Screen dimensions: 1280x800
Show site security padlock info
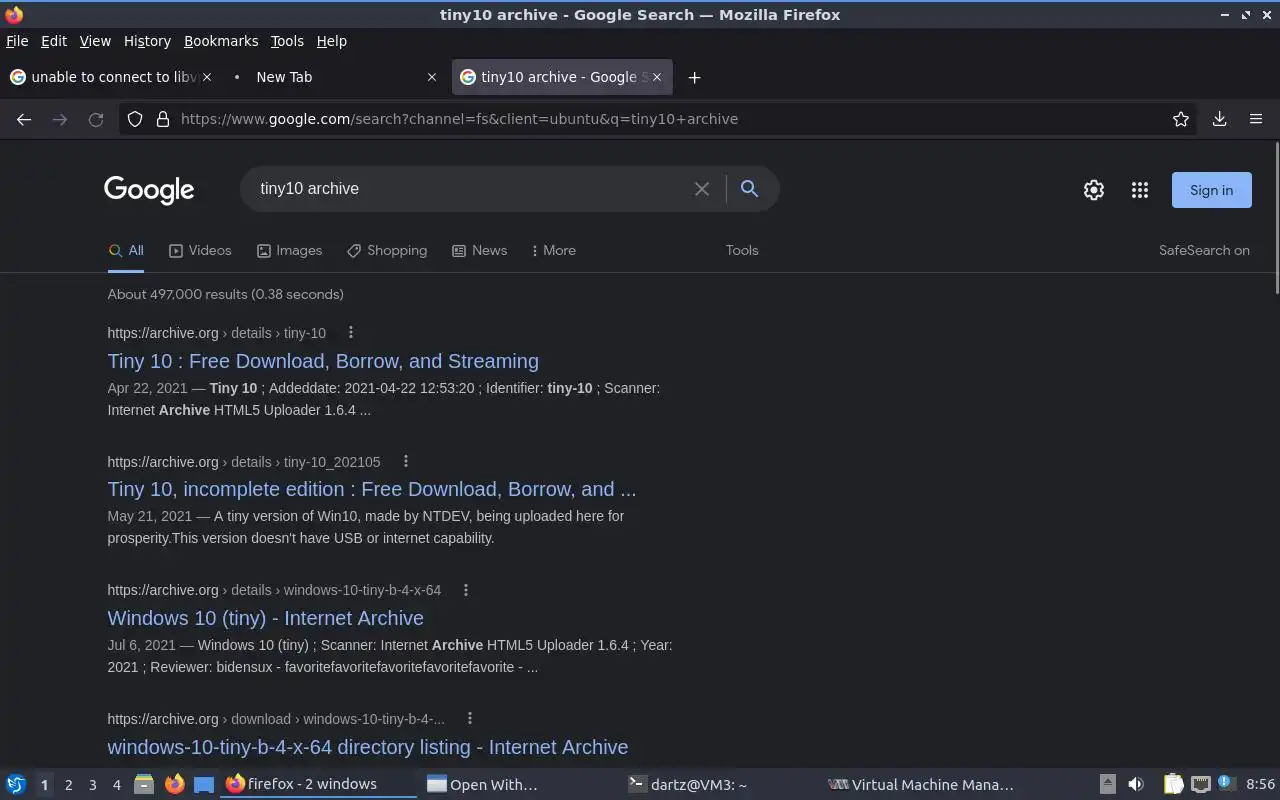click(x=163, y=119)
